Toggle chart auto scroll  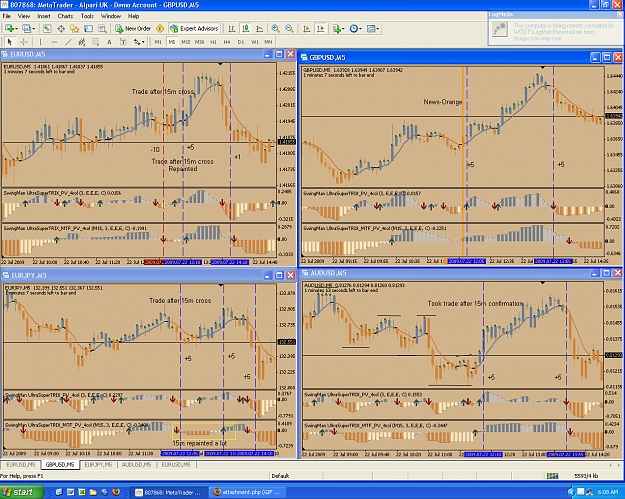pyautogui.click(x=307, y=28)
